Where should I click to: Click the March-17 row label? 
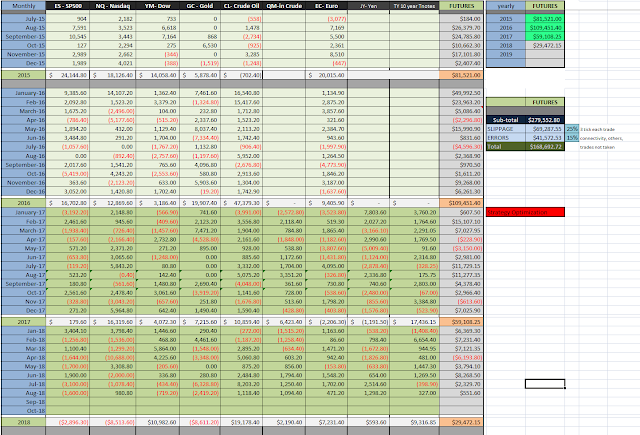coord(24,231)
